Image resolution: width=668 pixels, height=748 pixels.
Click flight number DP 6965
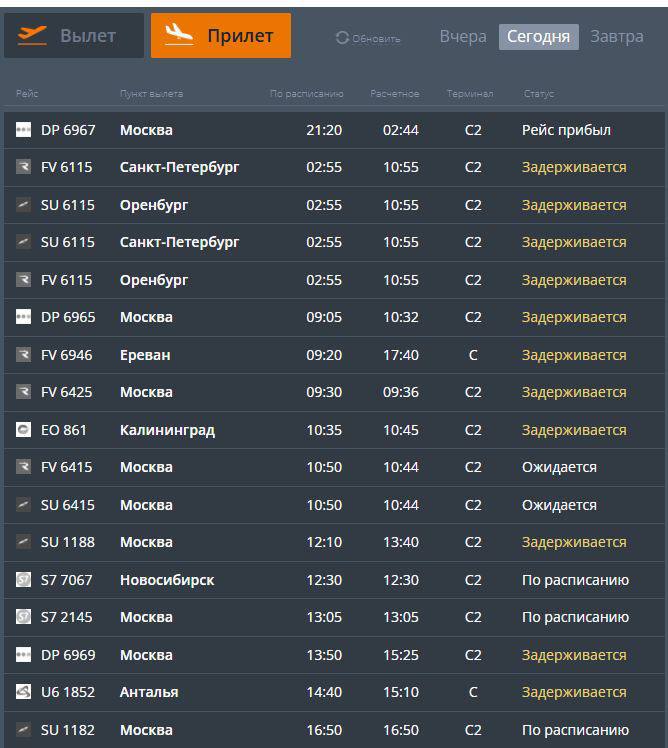pyautogui.click(x=68, y=317)
